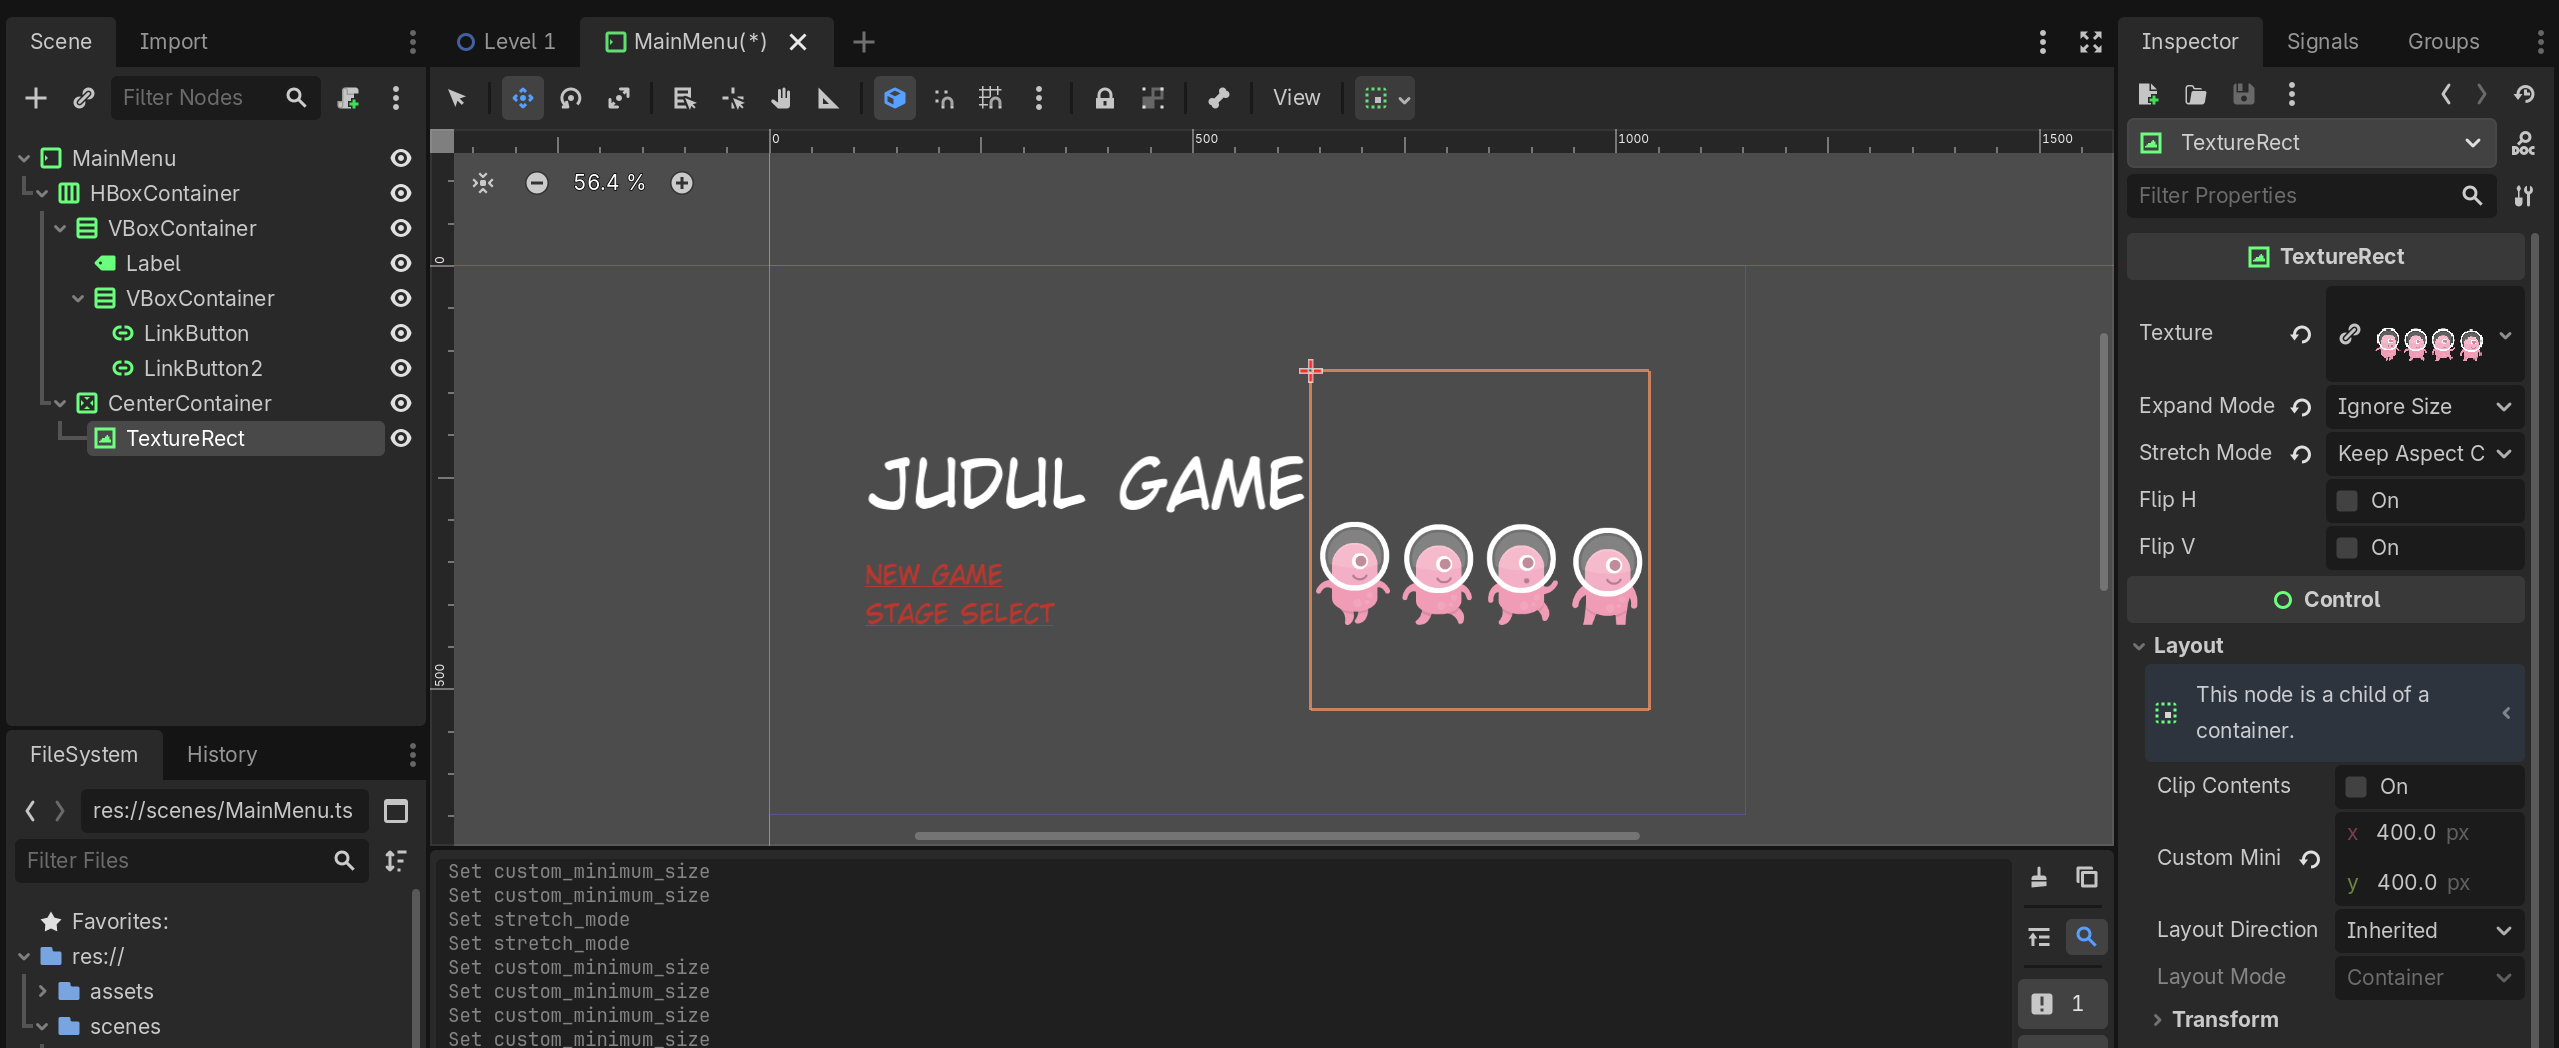Open the Level 1 scene tab
The width and height of the screenshot is (2559, 1048).
tap(507, 42)
